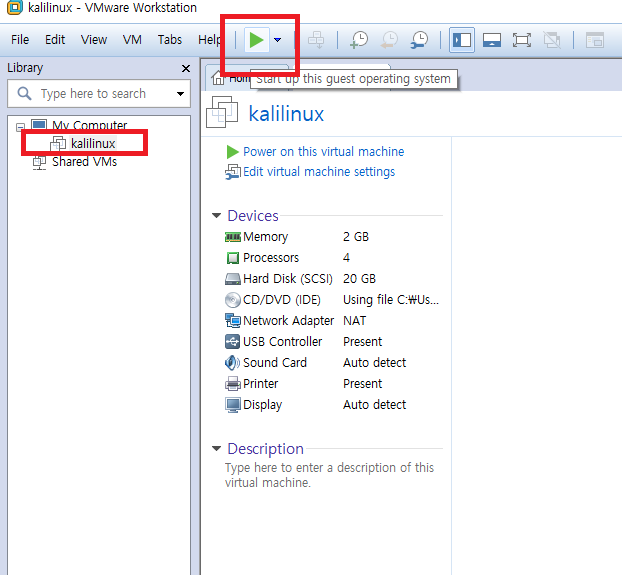The image size is (622, 575).
Task: Click the Using file CD/DVD value
Action: coord(391,300)
